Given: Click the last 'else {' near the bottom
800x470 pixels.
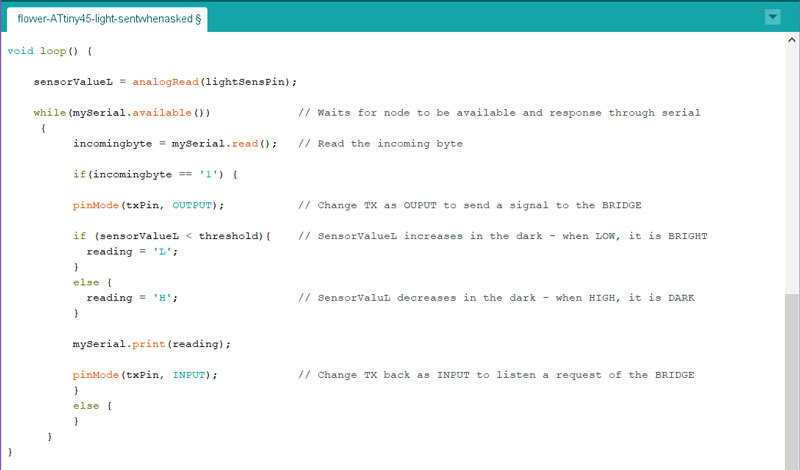Looking at the screenshot, I should 92,406.
